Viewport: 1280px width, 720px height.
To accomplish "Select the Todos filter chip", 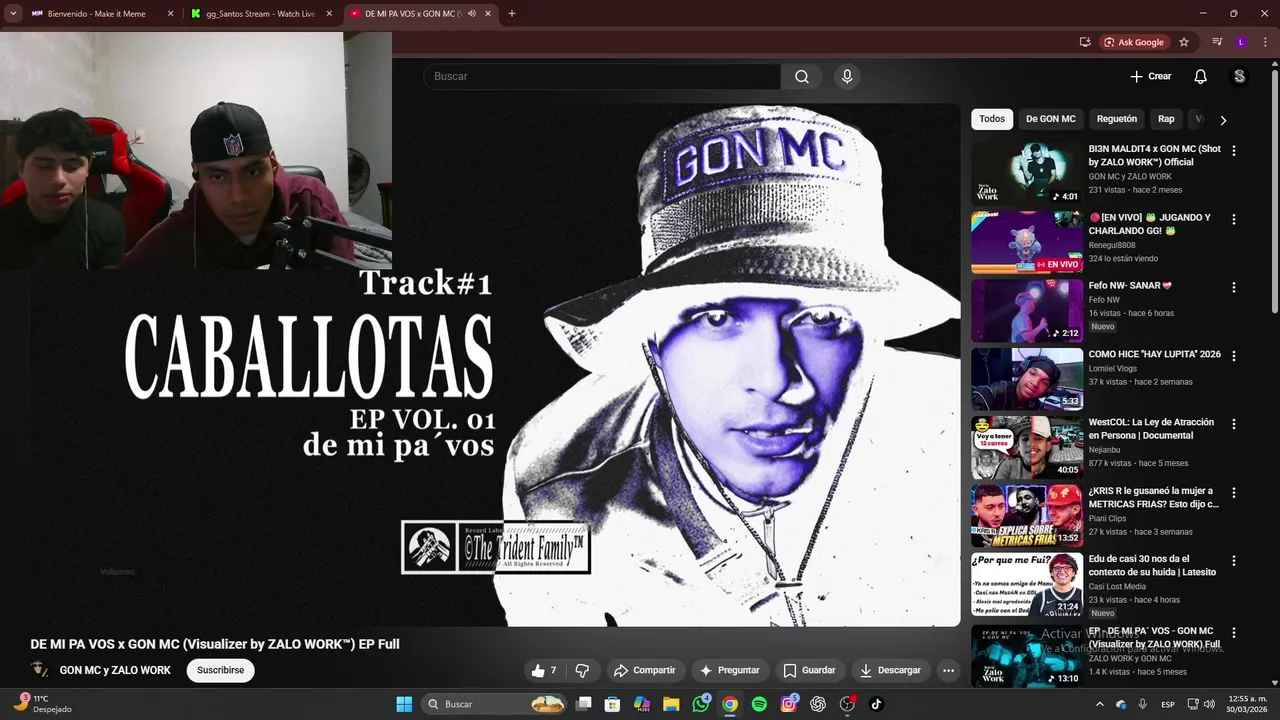I will pos(992,119).
